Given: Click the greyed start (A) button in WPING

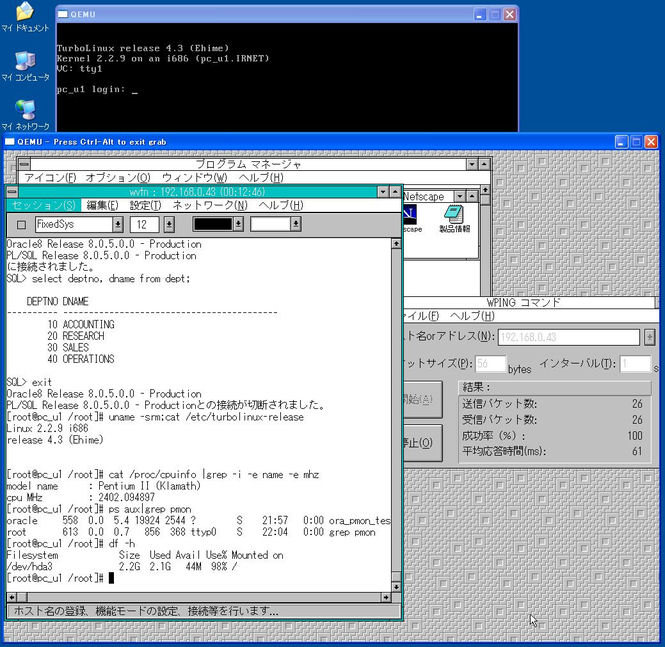Looking at the screenshot, I should (x=422, y=399).
